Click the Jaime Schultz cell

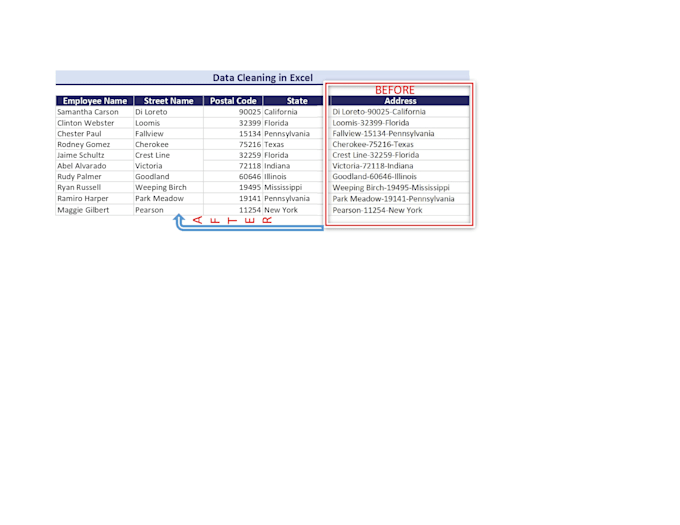coord(95,155)
